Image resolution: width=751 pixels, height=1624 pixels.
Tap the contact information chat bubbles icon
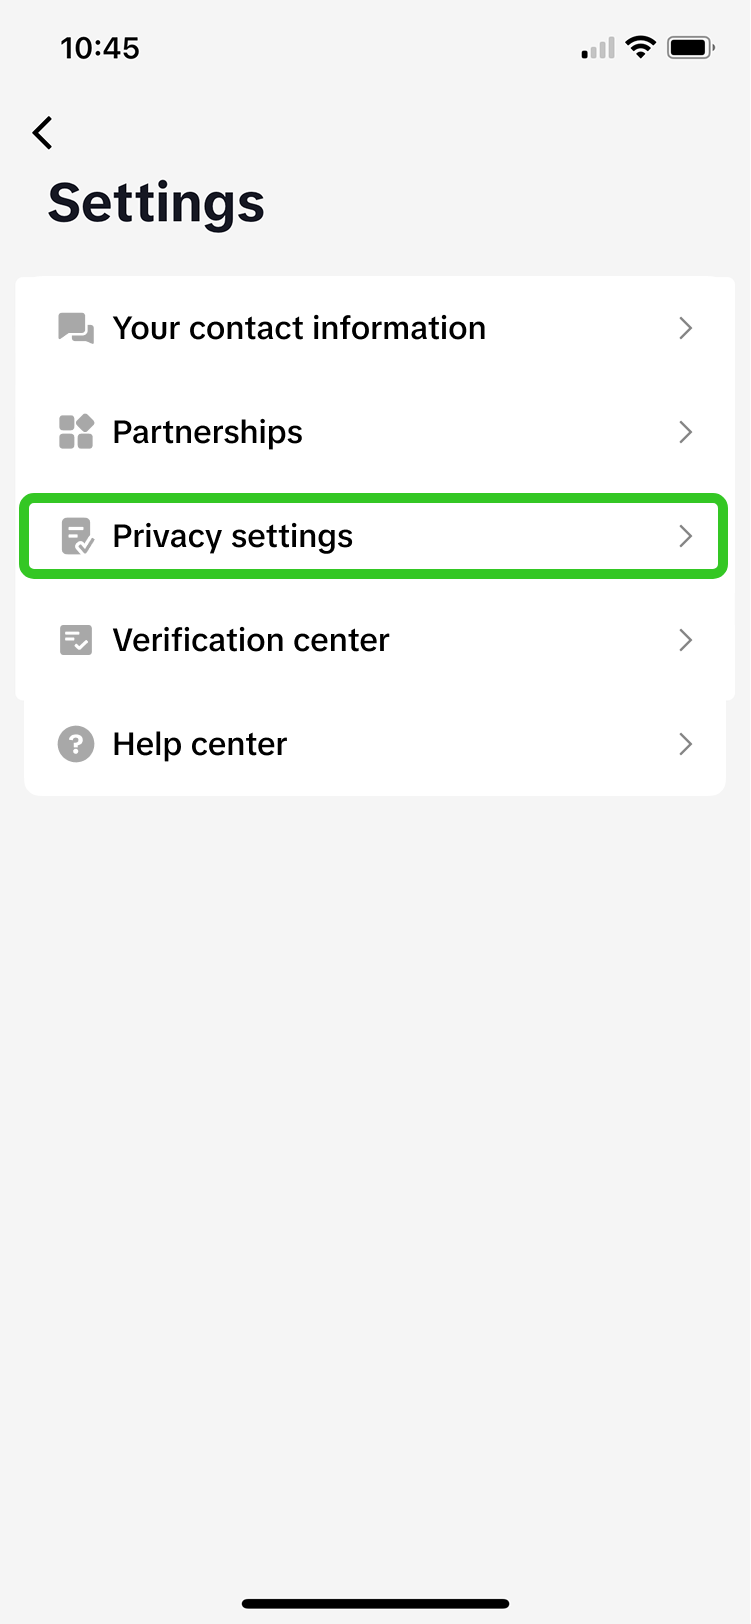tap(76, 328)
